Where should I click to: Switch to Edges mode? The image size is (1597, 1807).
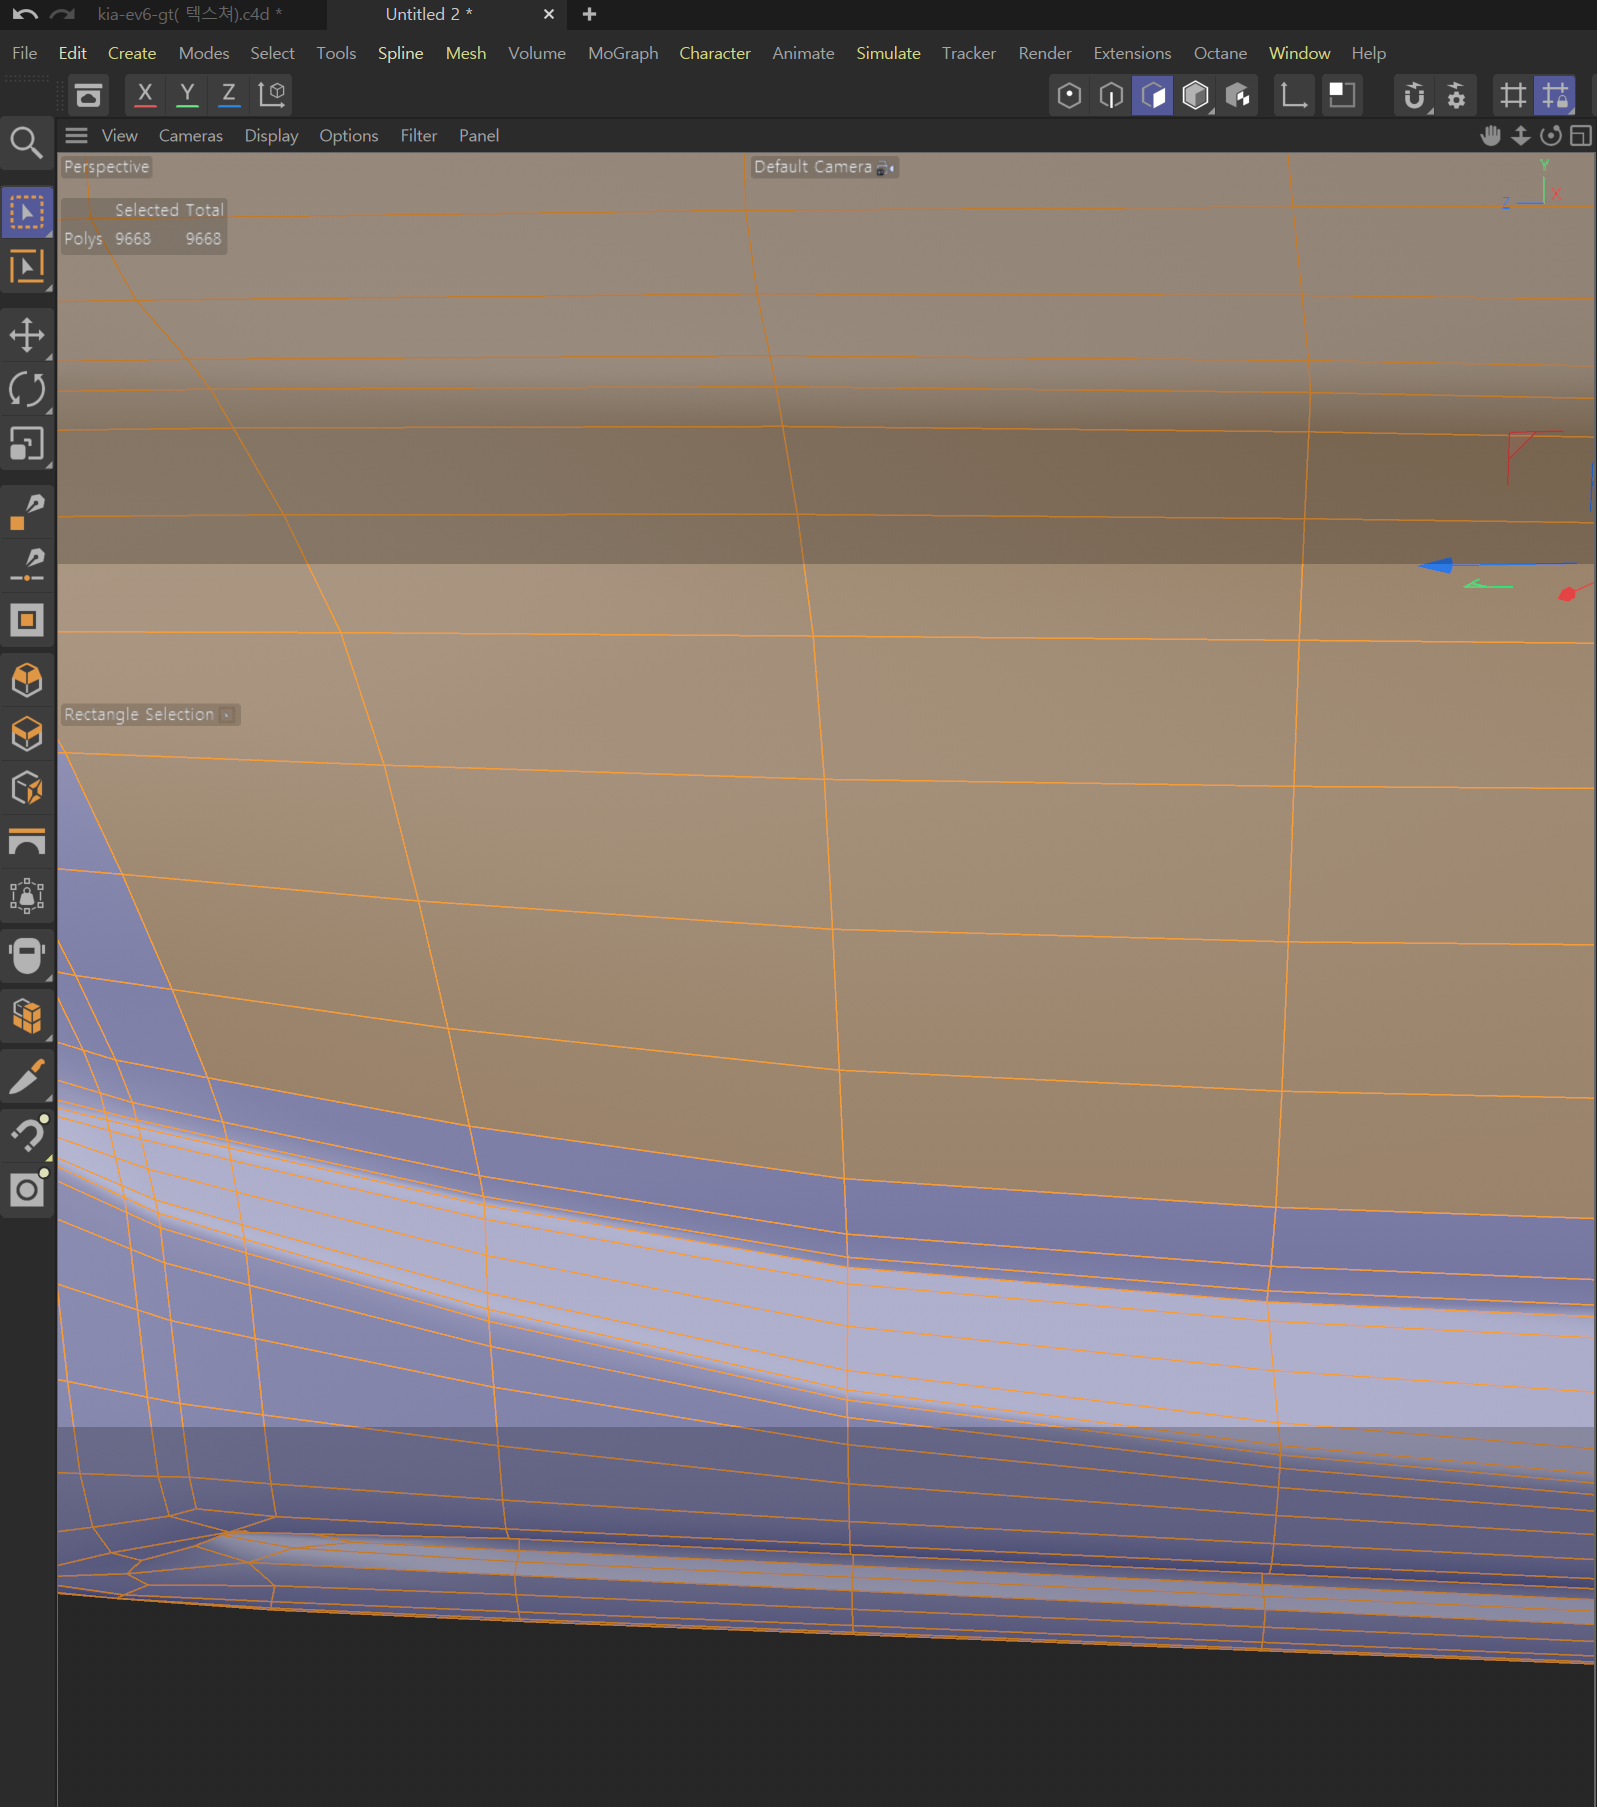click(1111, 95)
